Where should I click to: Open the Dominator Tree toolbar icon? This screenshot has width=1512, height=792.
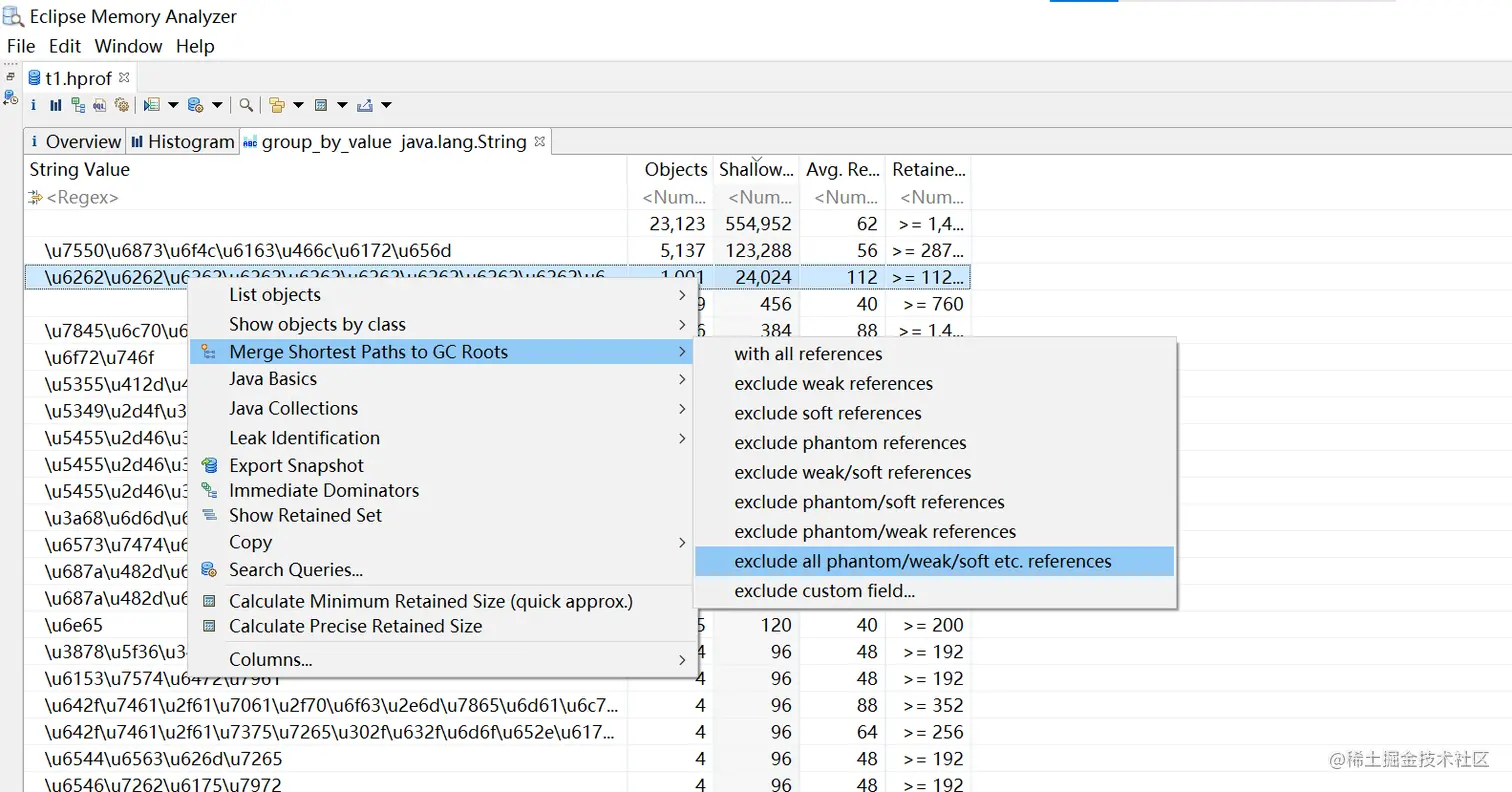(77, 105)
